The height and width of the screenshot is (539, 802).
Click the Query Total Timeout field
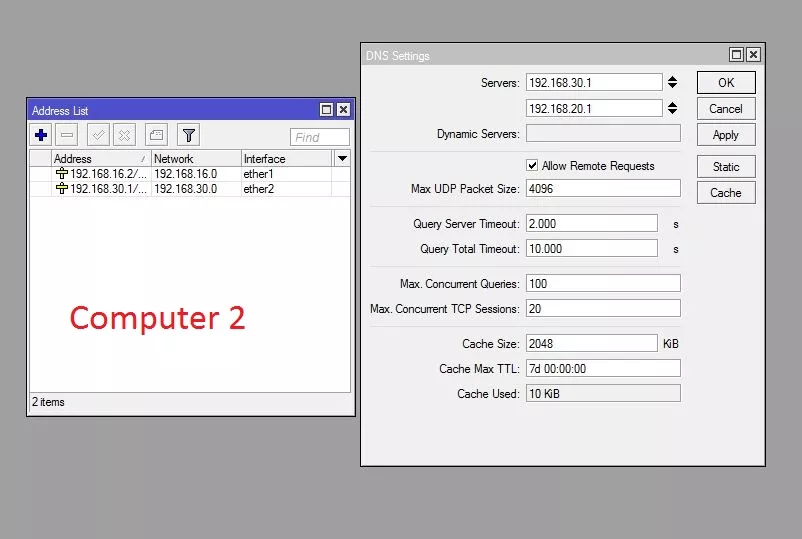coord(592,249)
